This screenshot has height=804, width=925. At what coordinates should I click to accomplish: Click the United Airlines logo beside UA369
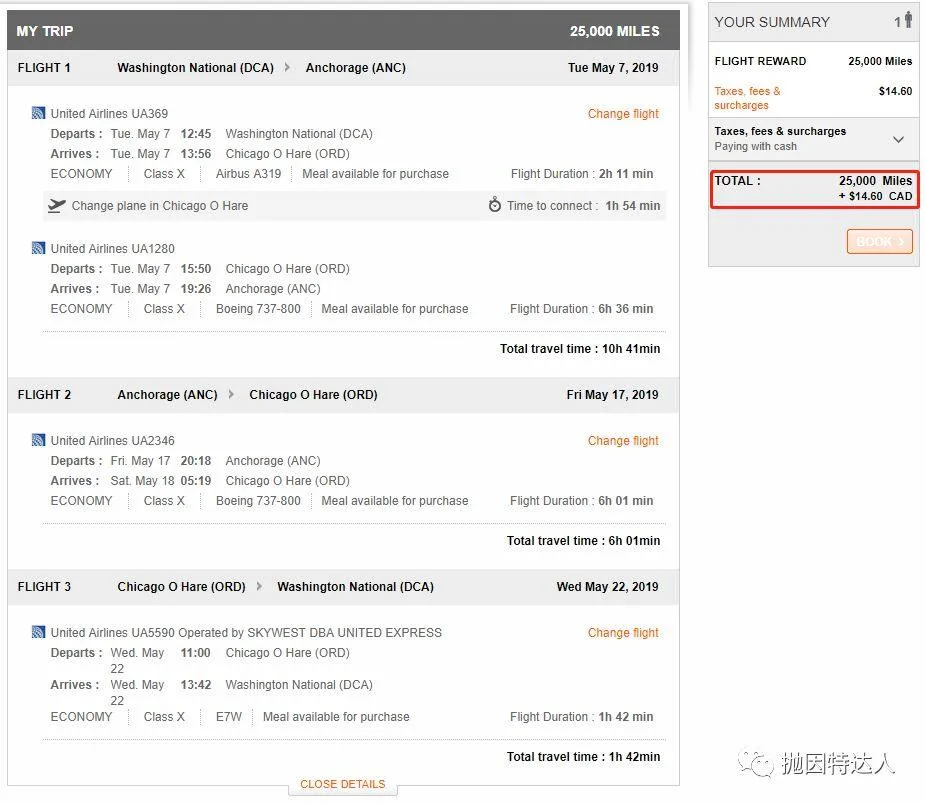coord(38,113)
